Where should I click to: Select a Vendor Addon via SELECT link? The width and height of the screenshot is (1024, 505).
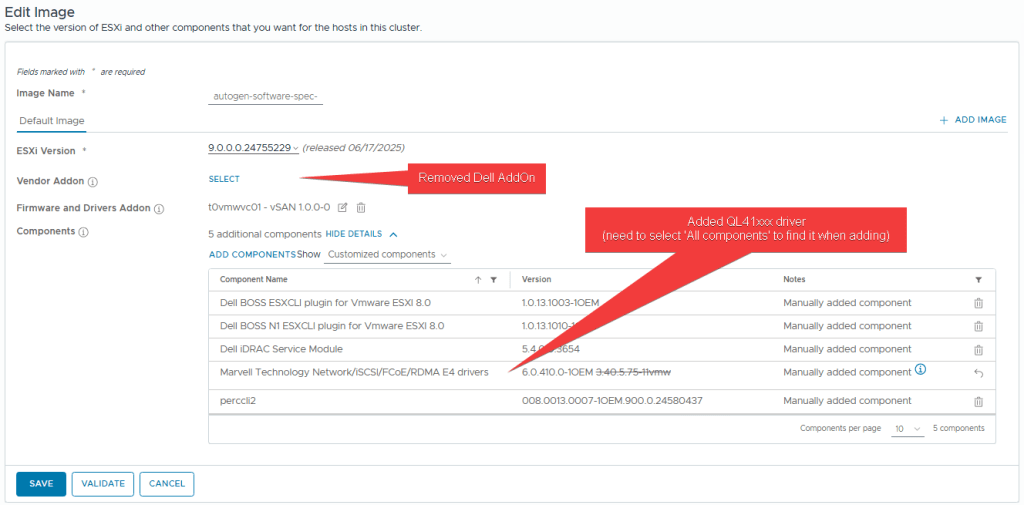tap(224, 180)
